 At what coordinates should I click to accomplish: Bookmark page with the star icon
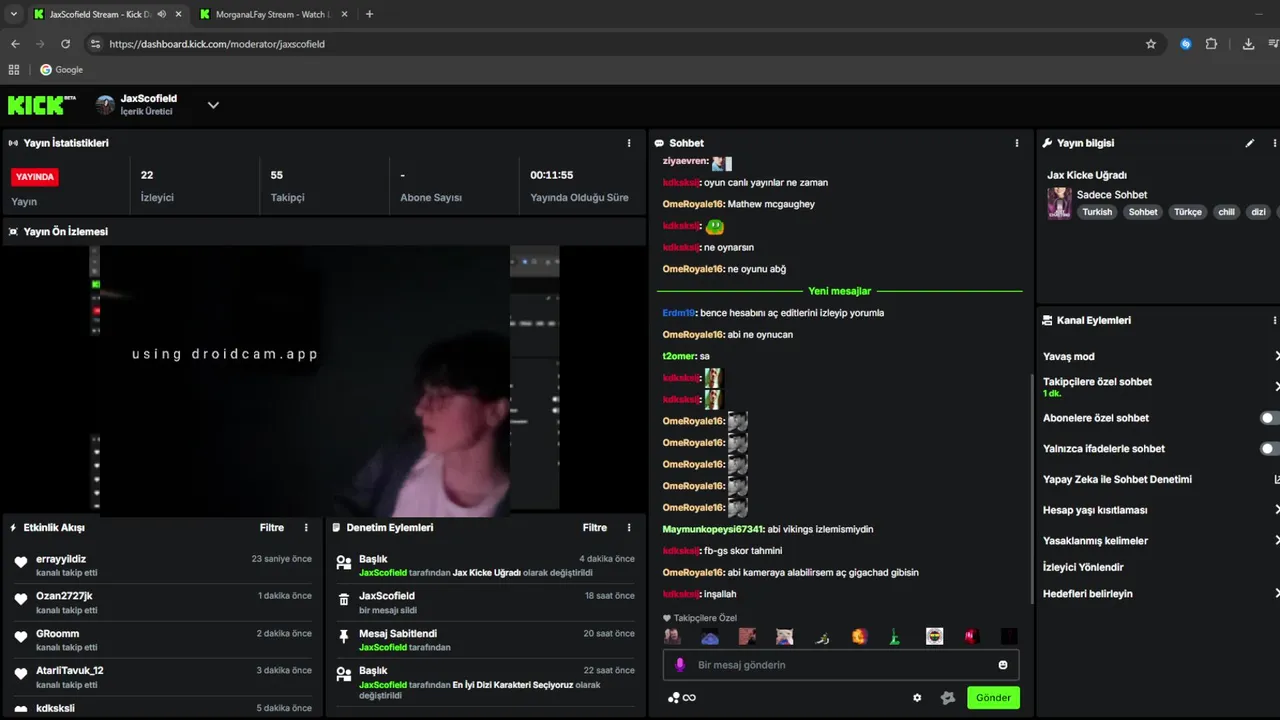(1151, 44)
